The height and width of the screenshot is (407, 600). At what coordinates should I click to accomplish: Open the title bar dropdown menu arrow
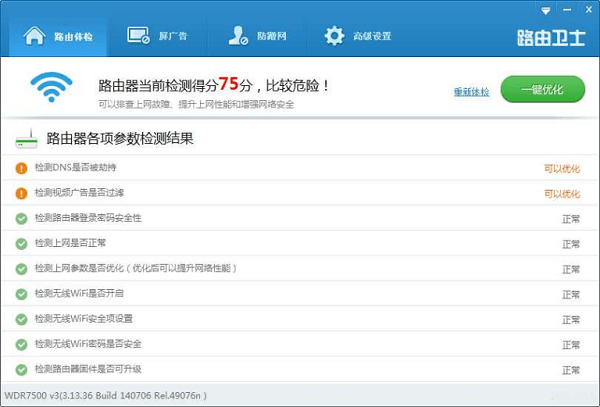(x=543, y=9)
